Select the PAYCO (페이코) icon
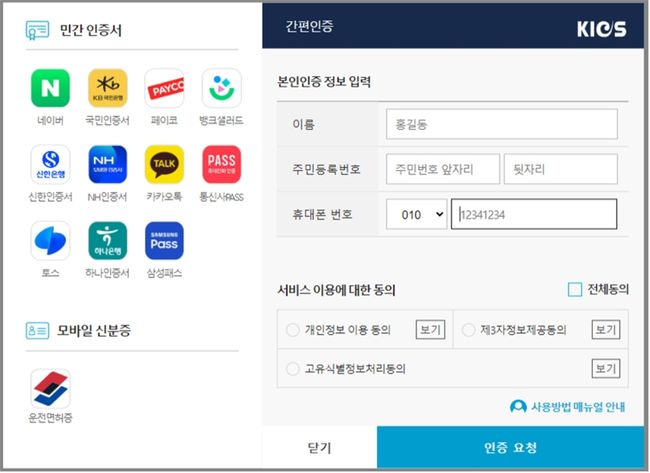Screen dimensions: 650x473 164,88
